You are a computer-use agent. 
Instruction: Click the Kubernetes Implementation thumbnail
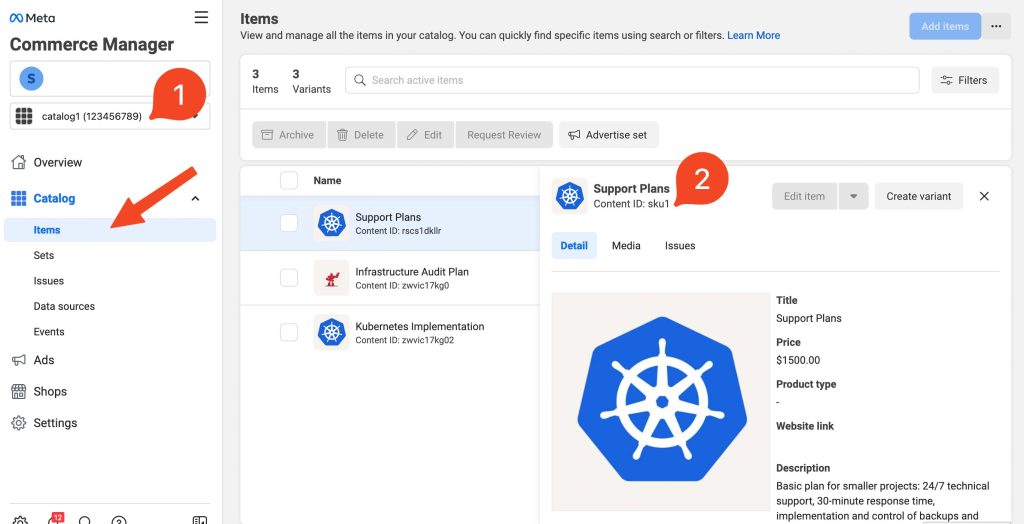[331, 332]
